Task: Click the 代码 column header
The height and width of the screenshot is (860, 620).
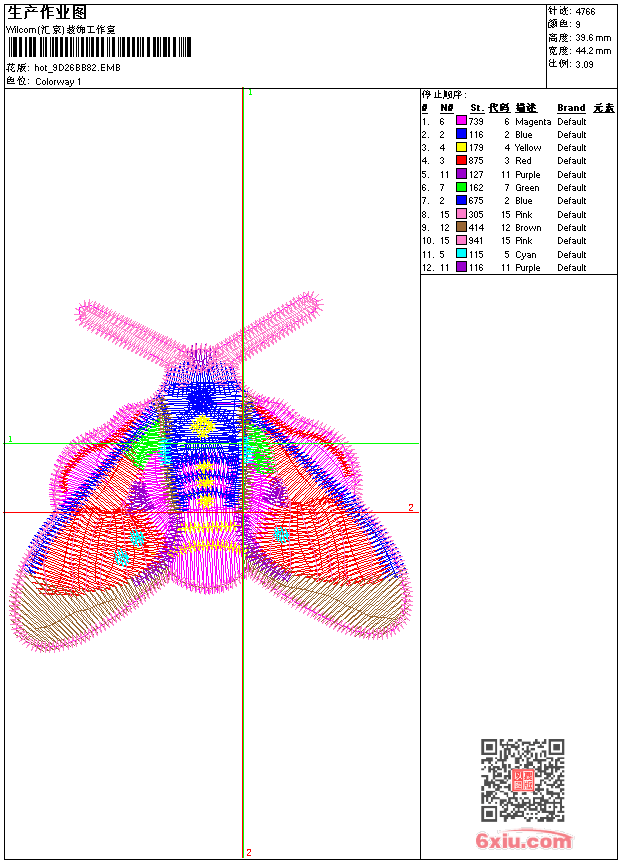Action: tap(499, 108)
